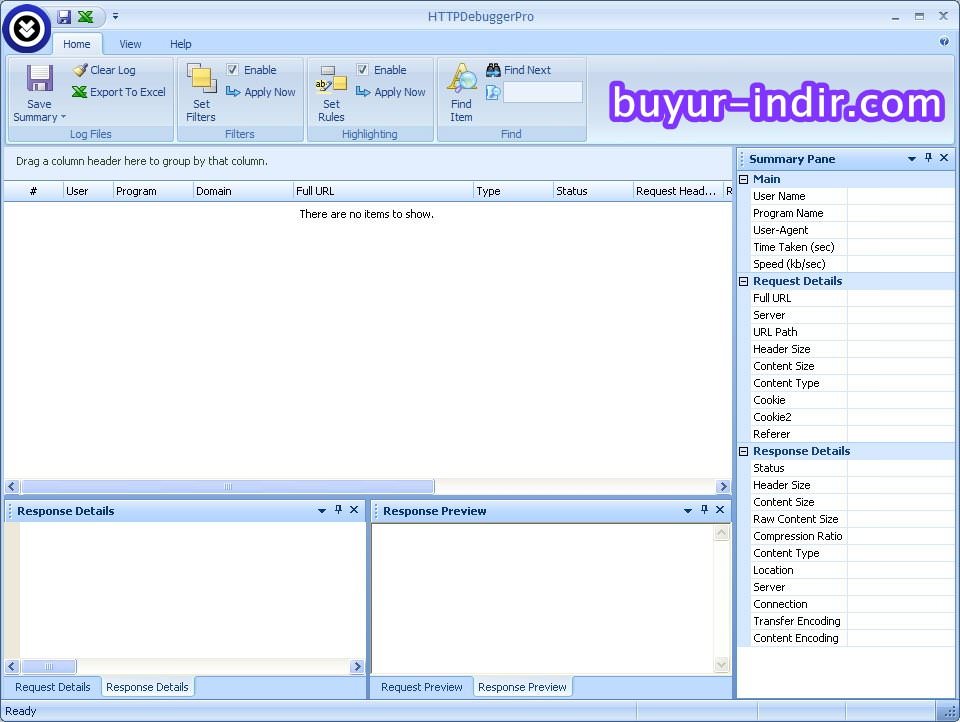Screen dimensions: 960x722
Task: Open the Help ribbon tab
Action: pos(181,44)
